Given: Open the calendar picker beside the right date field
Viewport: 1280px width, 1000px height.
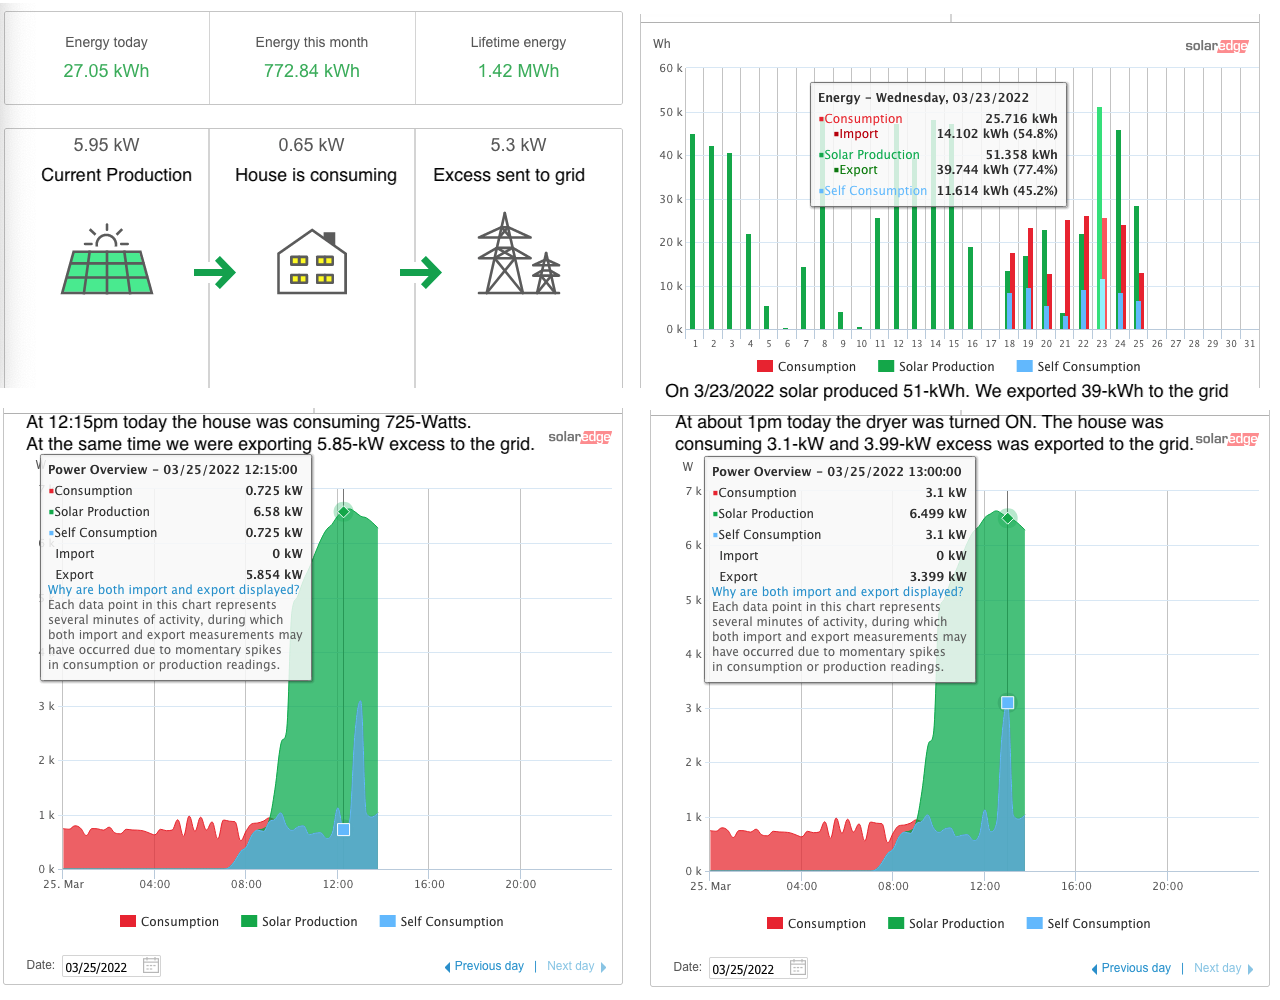Looking at the screenshot, I should [x=797, y=968].
